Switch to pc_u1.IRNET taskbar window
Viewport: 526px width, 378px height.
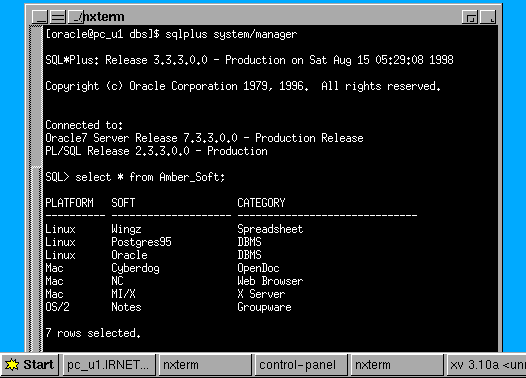109,365
